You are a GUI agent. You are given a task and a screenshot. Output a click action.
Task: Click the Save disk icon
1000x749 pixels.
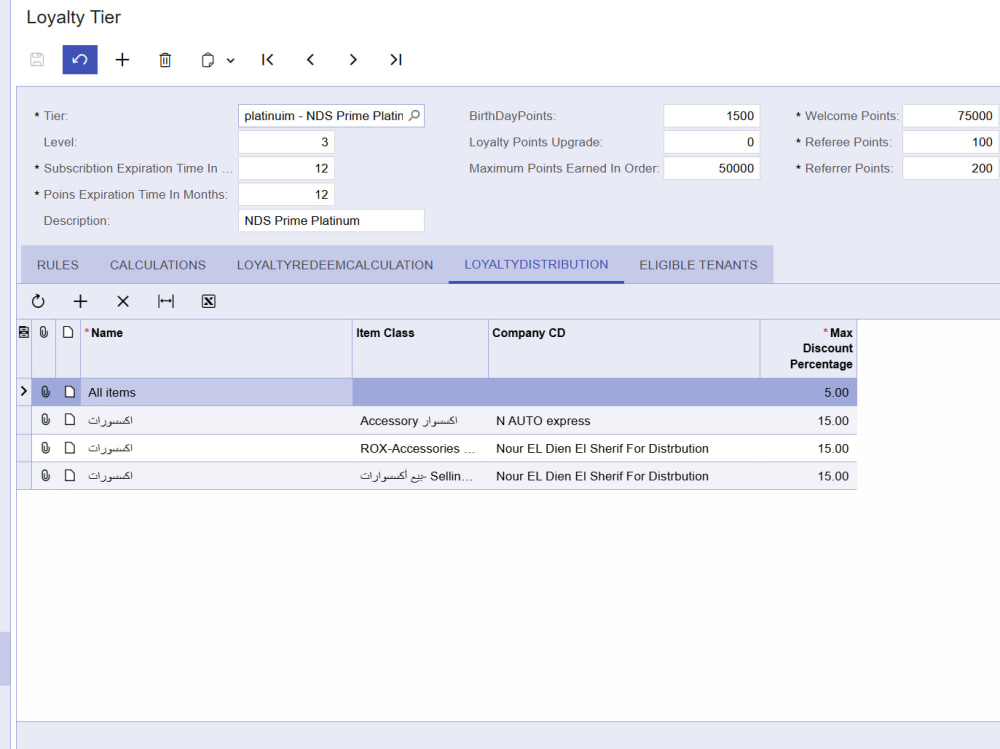[37, 60]
